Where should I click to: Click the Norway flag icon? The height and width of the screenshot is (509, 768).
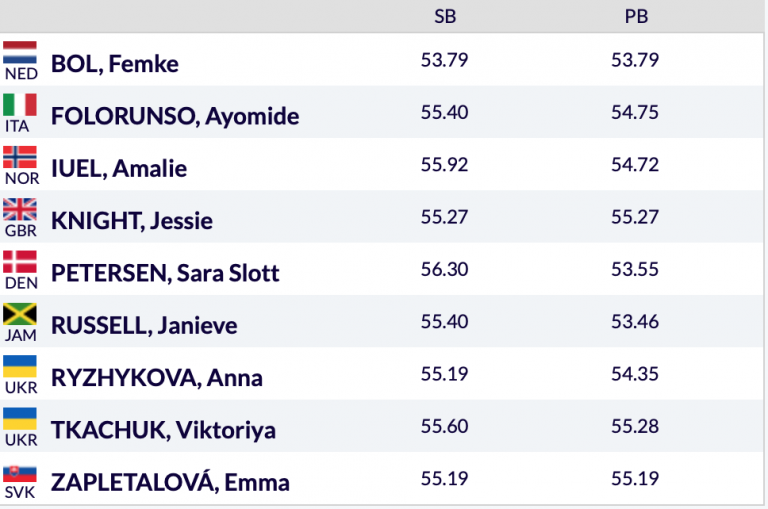[x=20, y=157]
